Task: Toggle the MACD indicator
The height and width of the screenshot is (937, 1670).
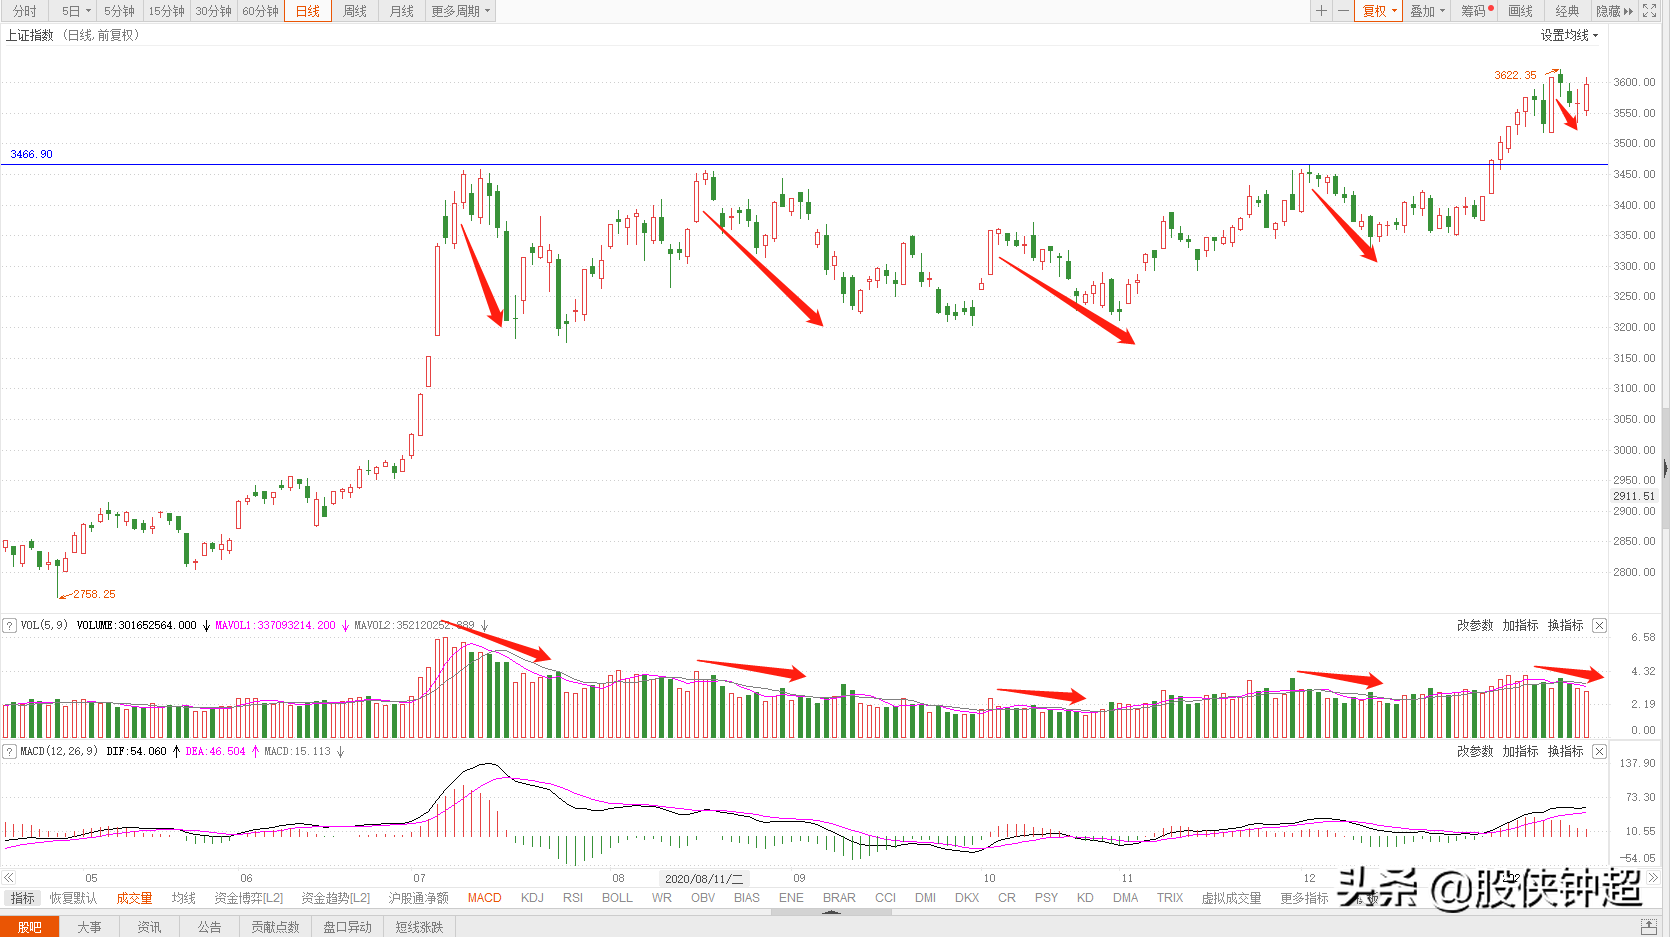Action: [x=485, y=898]
